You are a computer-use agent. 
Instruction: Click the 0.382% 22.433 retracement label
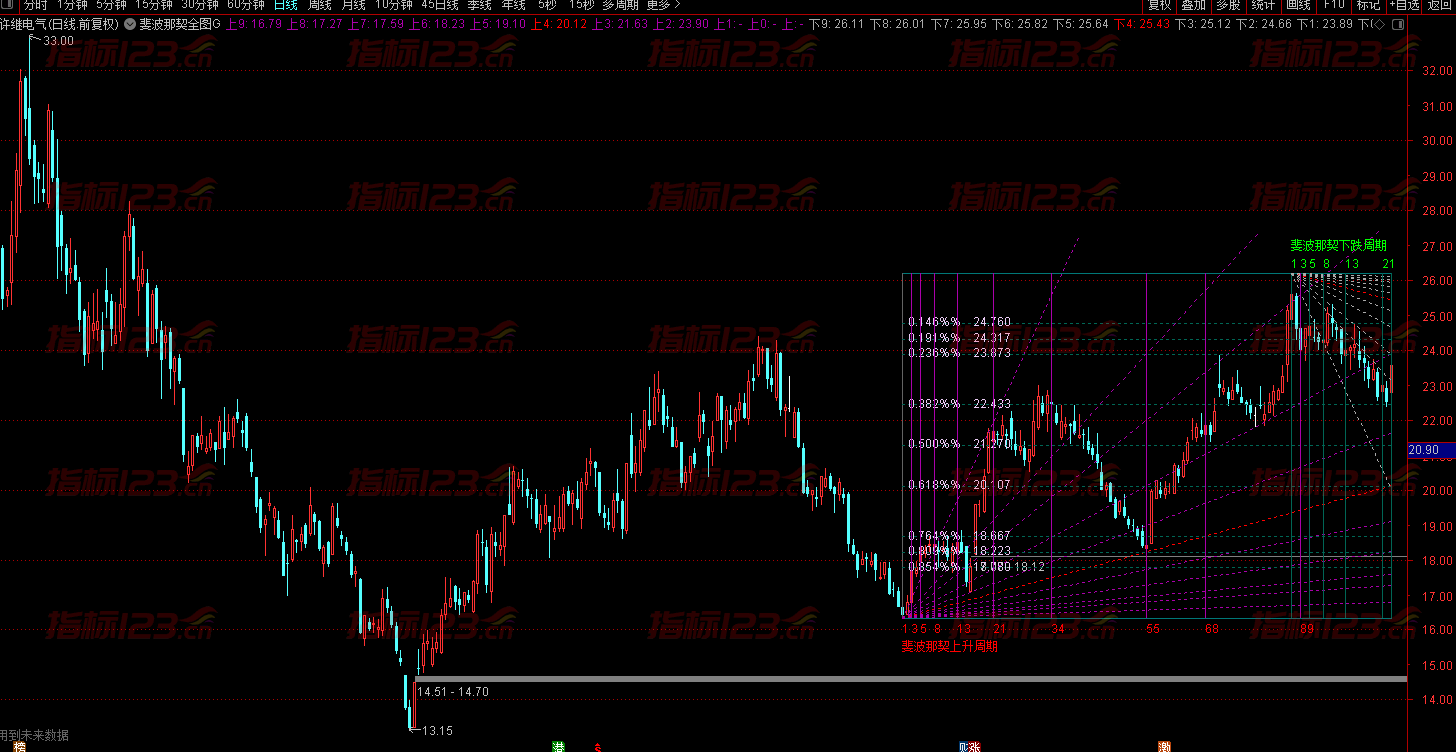click(x=960, y=404)
